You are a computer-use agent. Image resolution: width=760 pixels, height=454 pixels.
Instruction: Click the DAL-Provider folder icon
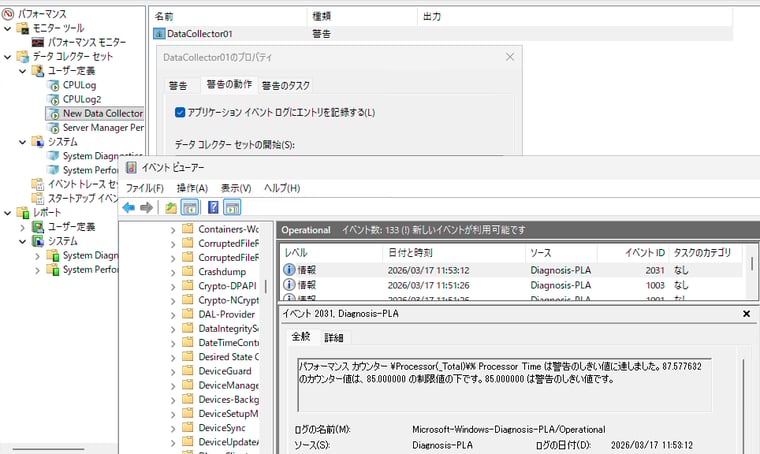188,314
